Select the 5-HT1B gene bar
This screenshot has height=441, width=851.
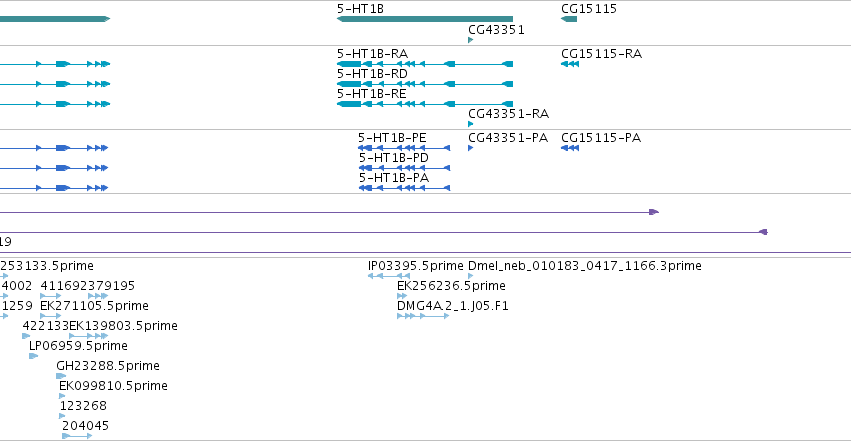425,19
